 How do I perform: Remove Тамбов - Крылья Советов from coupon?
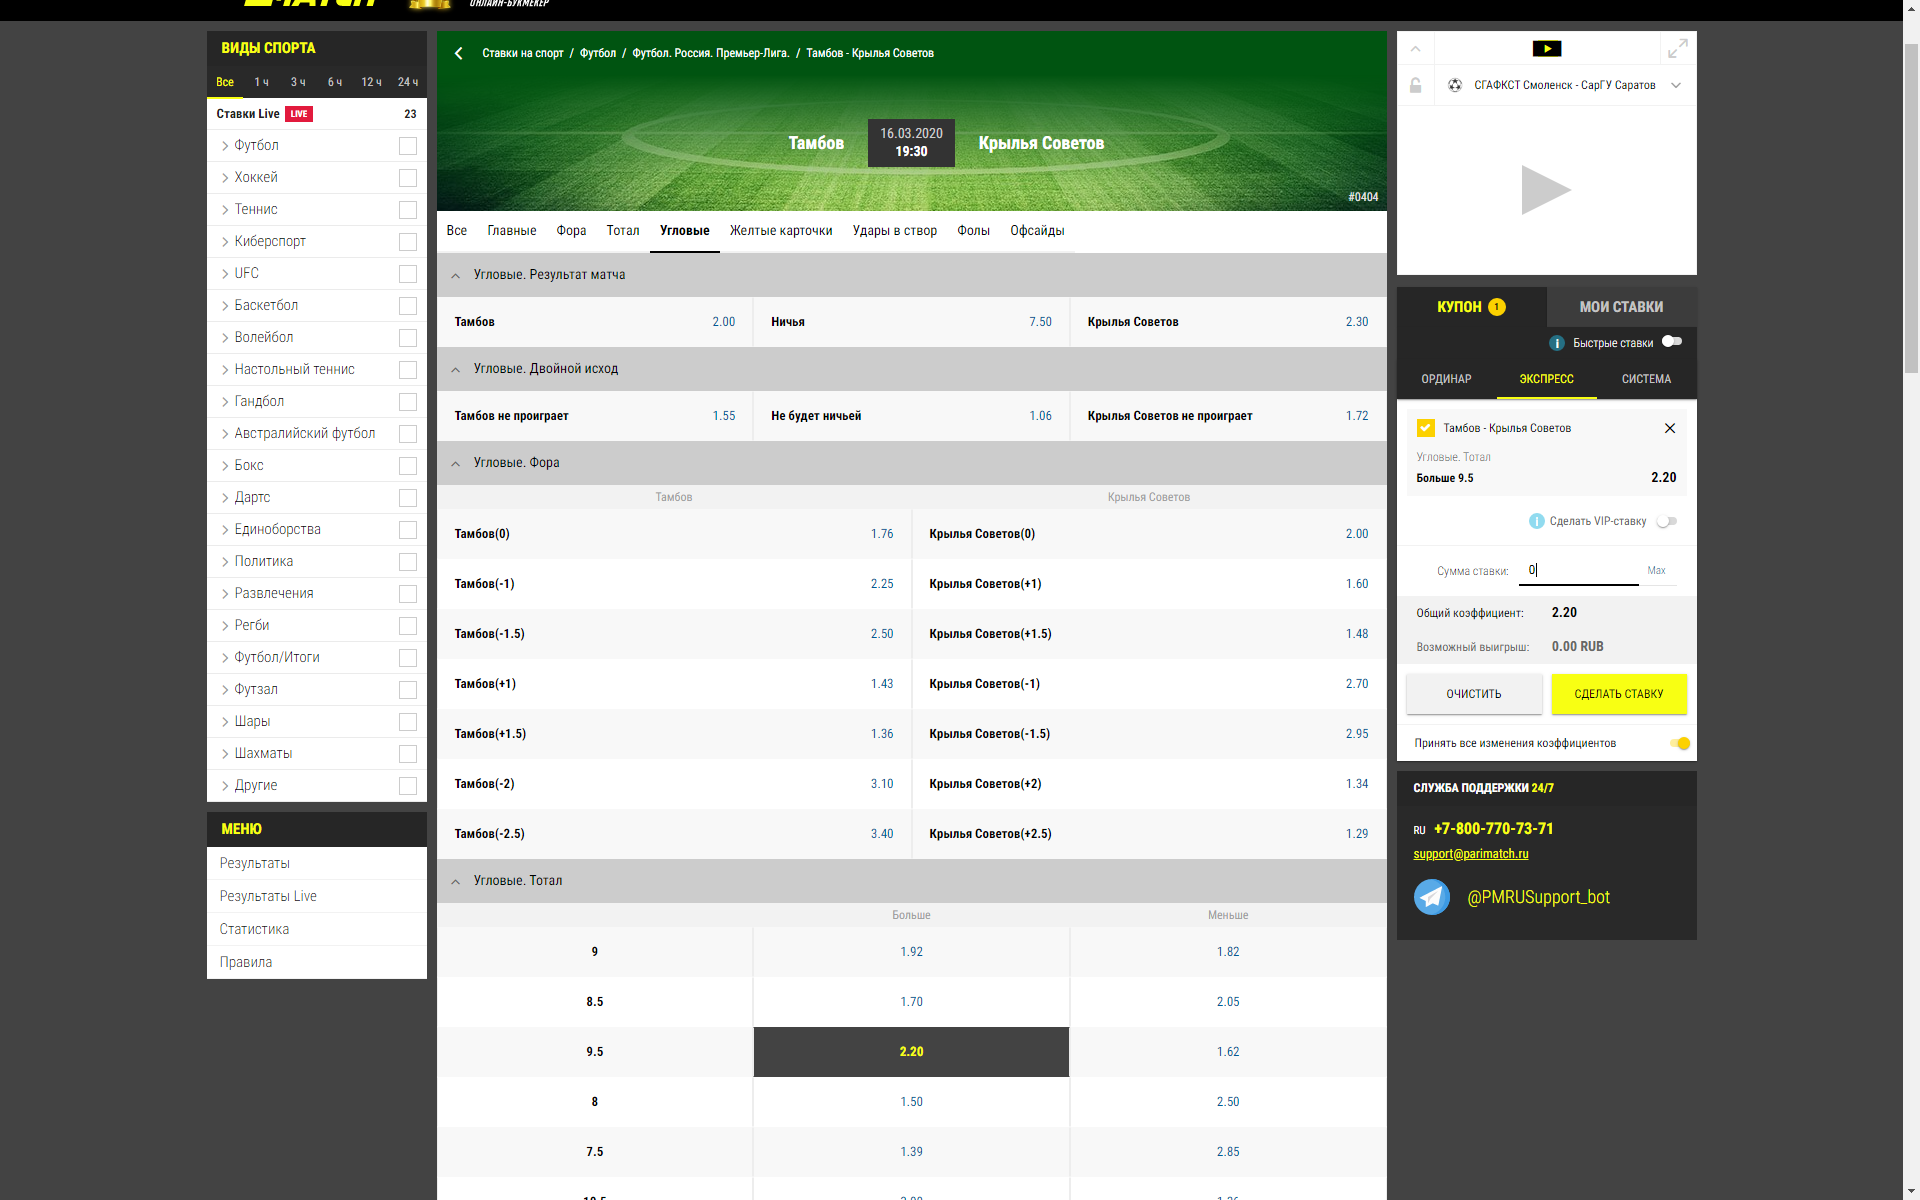(1669, 428)
